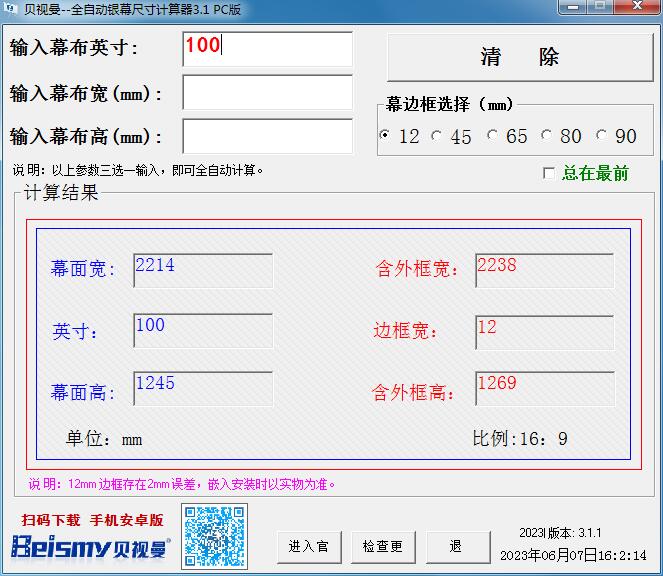Minimize the calculator window
Image resolution: width=663 pixels, height=576 pixels.
point(573,7)
